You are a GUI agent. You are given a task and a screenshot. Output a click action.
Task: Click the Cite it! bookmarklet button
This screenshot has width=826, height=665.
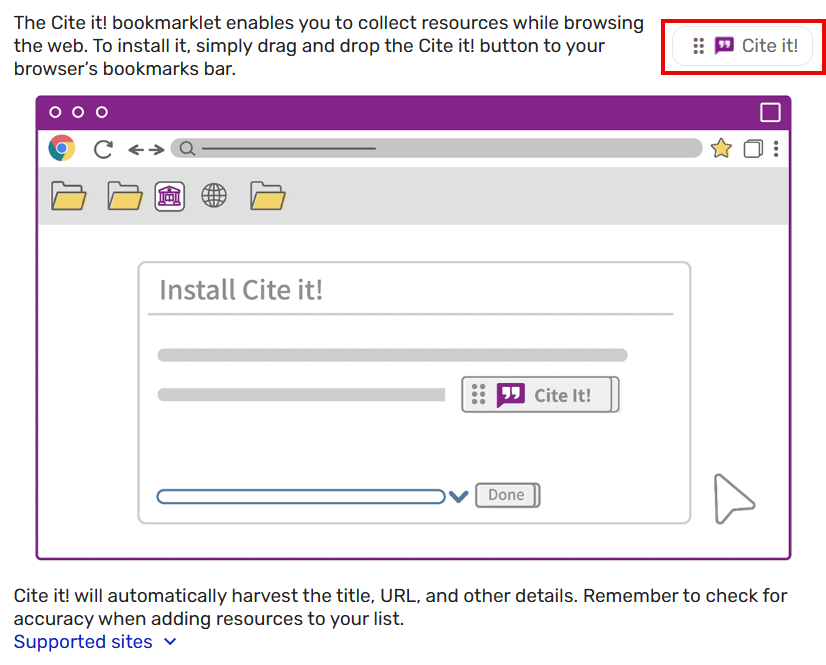pyautogui.click(x=742, y=46)
